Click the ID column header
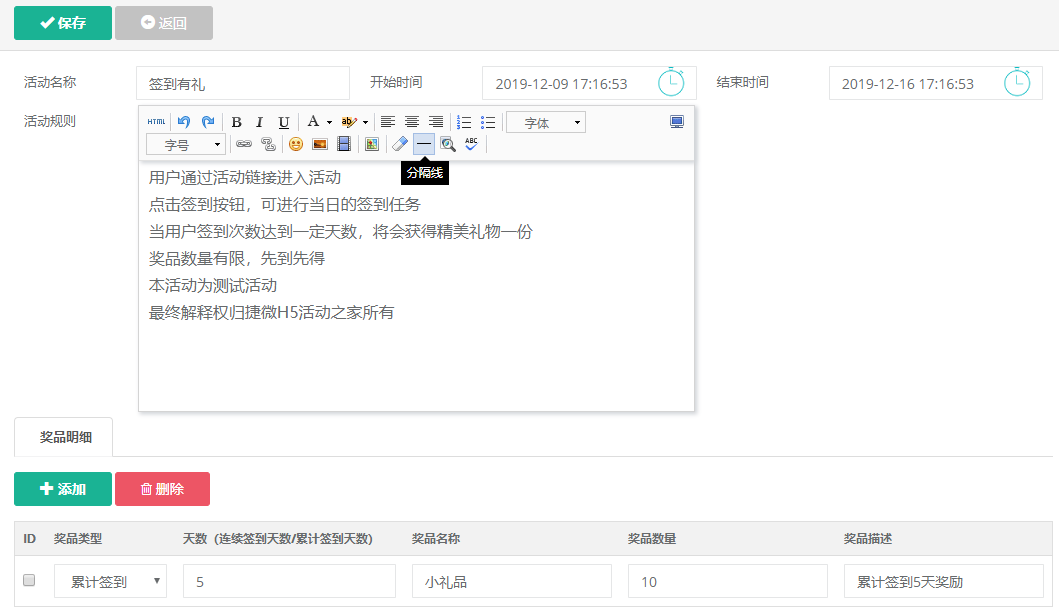Screen dimensions: 1059x613 click(30, 539)
